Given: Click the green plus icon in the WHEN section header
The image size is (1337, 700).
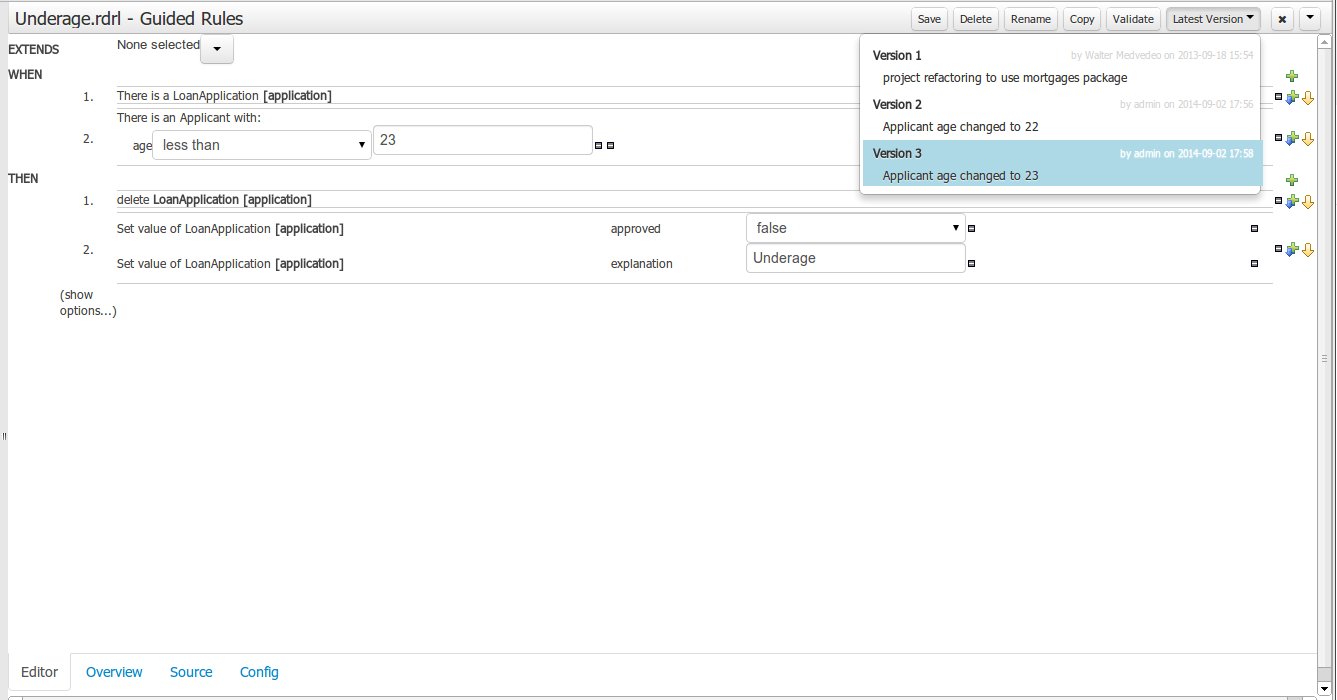Looking at the screenshot, I should pos(1291,76).
